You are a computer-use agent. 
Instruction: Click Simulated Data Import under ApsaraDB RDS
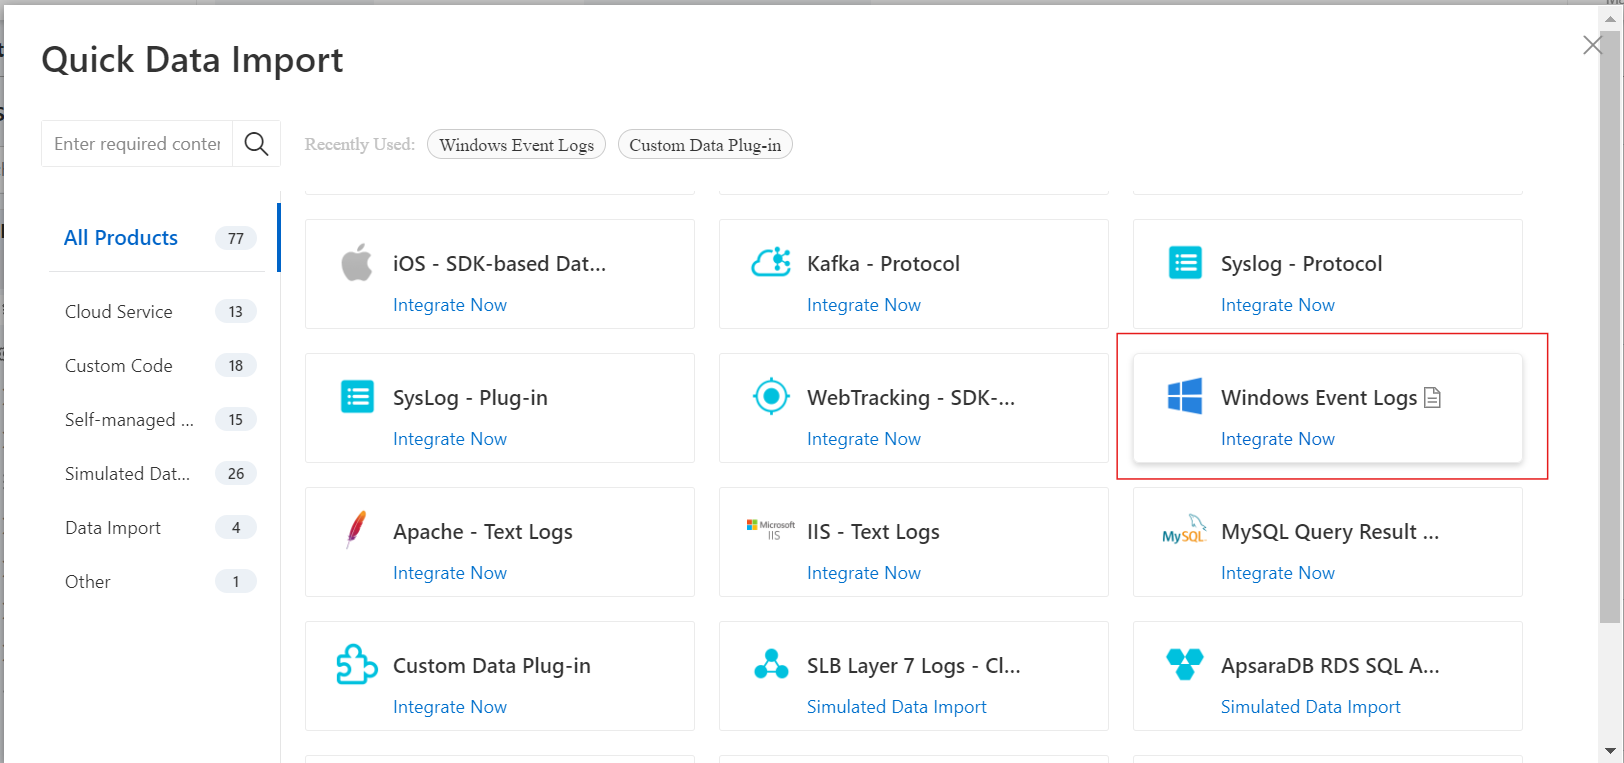pos(1311,707)
